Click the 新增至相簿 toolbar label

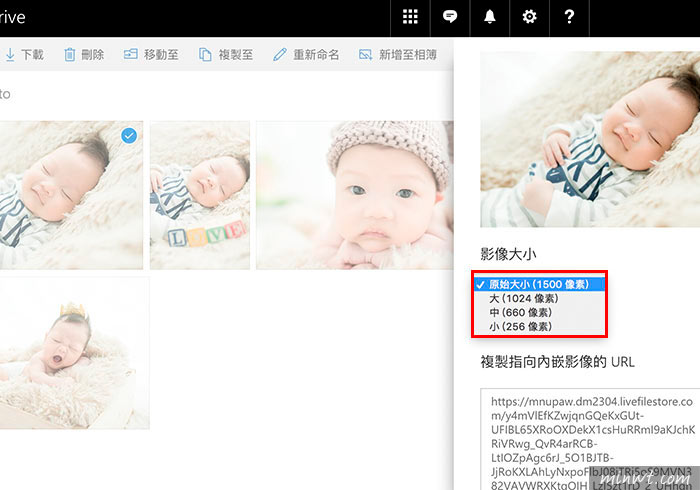pos(408,54)
